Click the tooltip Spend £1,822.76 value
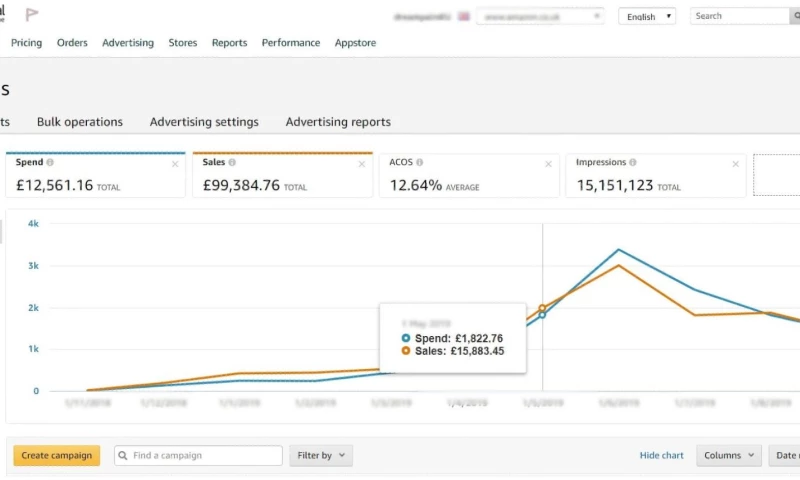 point(479,338)
